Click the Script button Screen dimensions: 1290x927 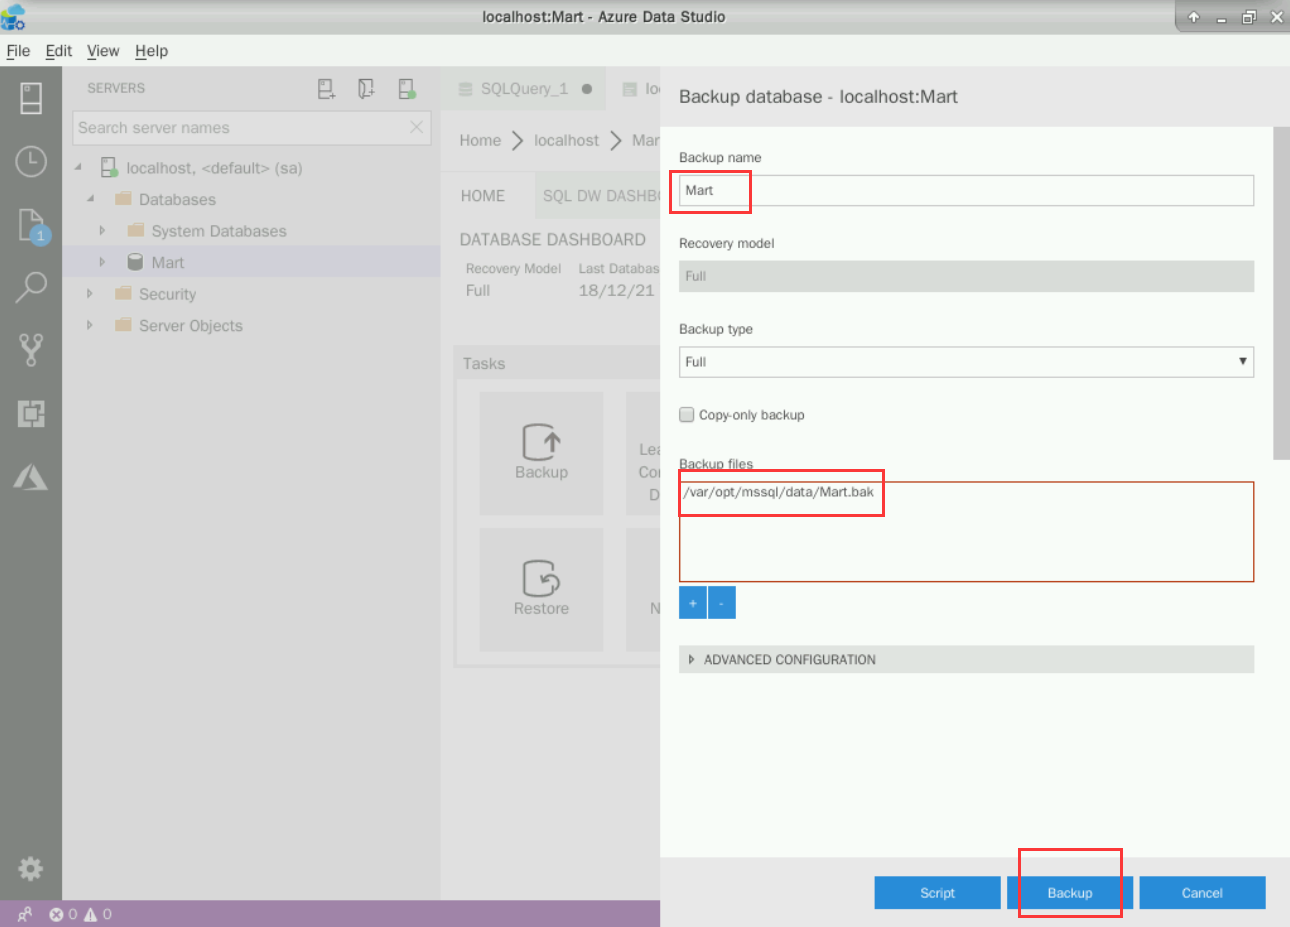(x=937, y=893)
